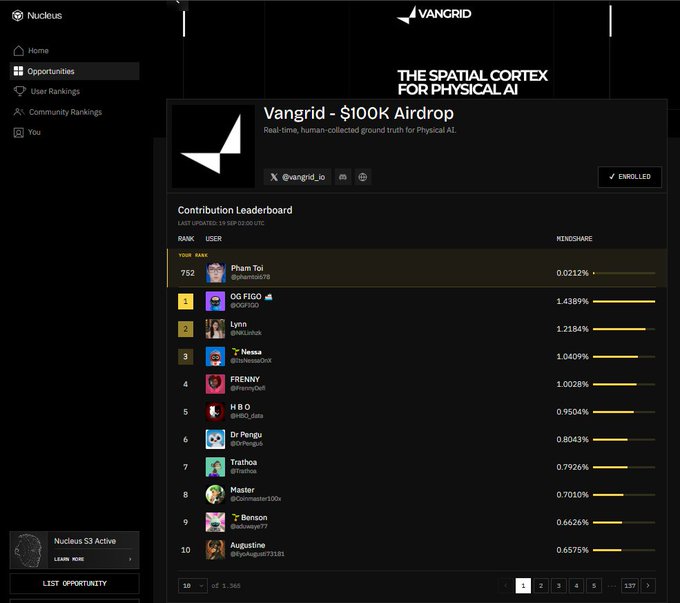This screenshot has width=680, height=603.
Task: Click the FRENNY user name
Action: coord(245,379)
